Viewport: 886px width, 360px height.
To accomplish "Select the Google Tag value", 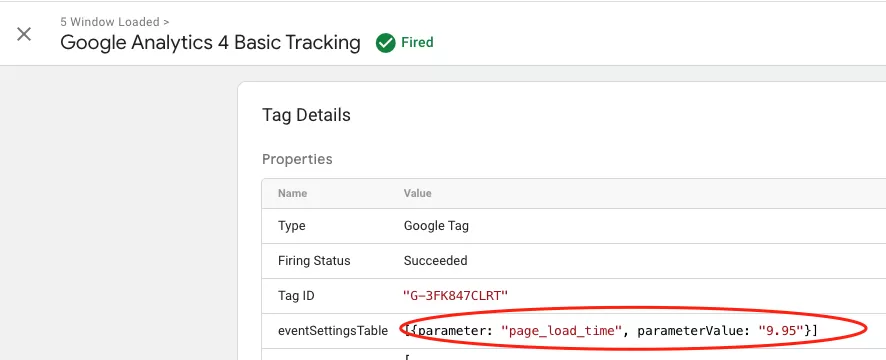I will pyautogui.click(x=436, y=226).
